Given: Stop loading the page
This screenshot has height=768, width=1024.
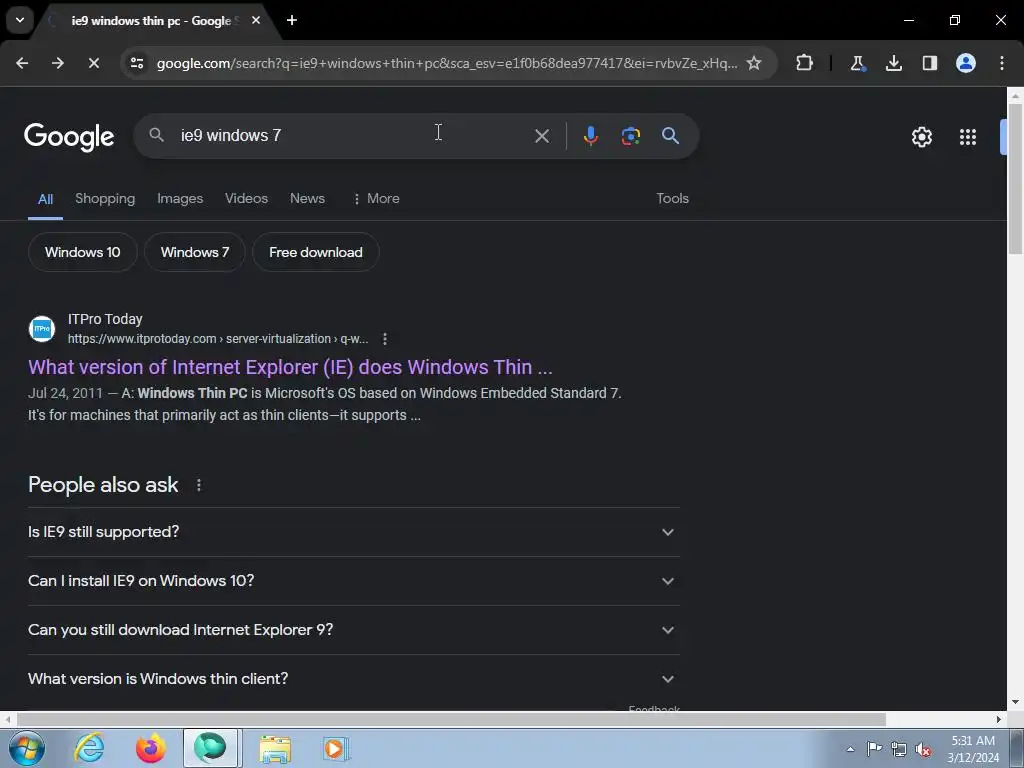Looking at the screenshot, I should click(93, 63).
